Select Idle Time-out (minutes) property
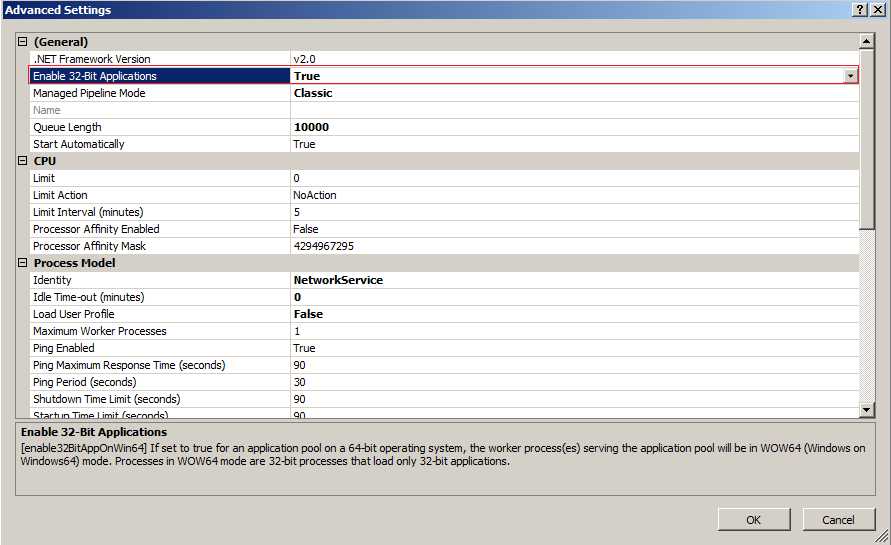This screenshot has width=891, height=545. coord(89,297)
